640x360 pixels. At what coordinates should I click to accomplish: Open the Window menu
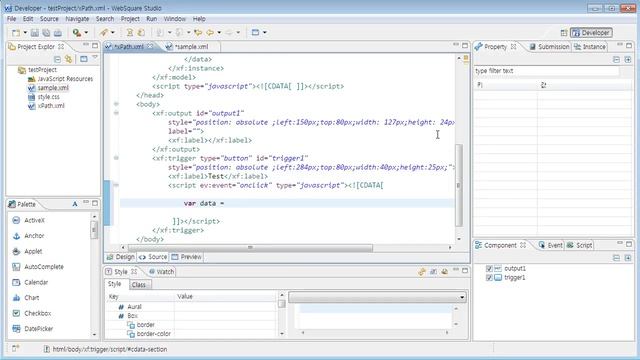(175, 19)
